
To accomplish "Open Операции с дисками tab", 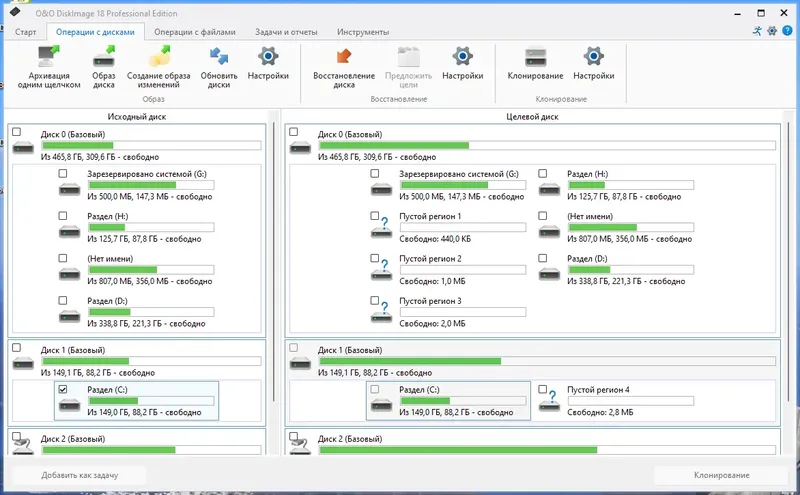I will click(95, 32).
